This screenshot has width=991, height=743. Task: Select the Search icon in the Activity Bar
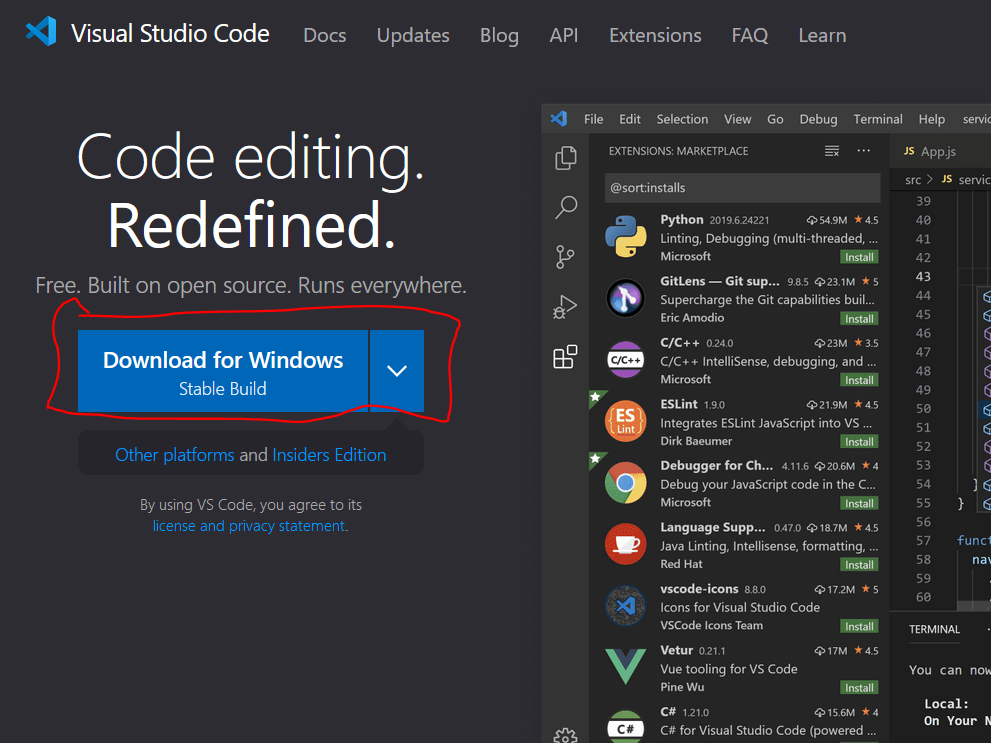click(565, 207)
